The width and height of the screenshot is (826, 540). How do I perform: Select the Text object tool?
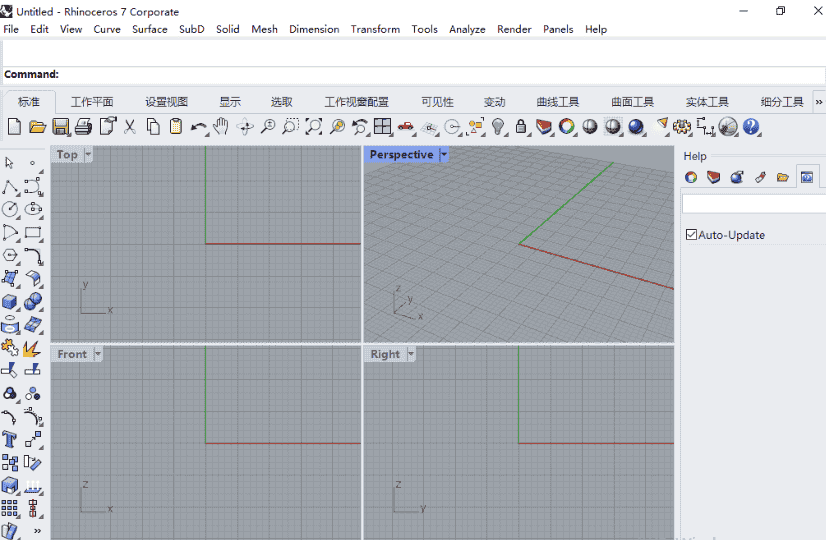(x=10, y=439)
